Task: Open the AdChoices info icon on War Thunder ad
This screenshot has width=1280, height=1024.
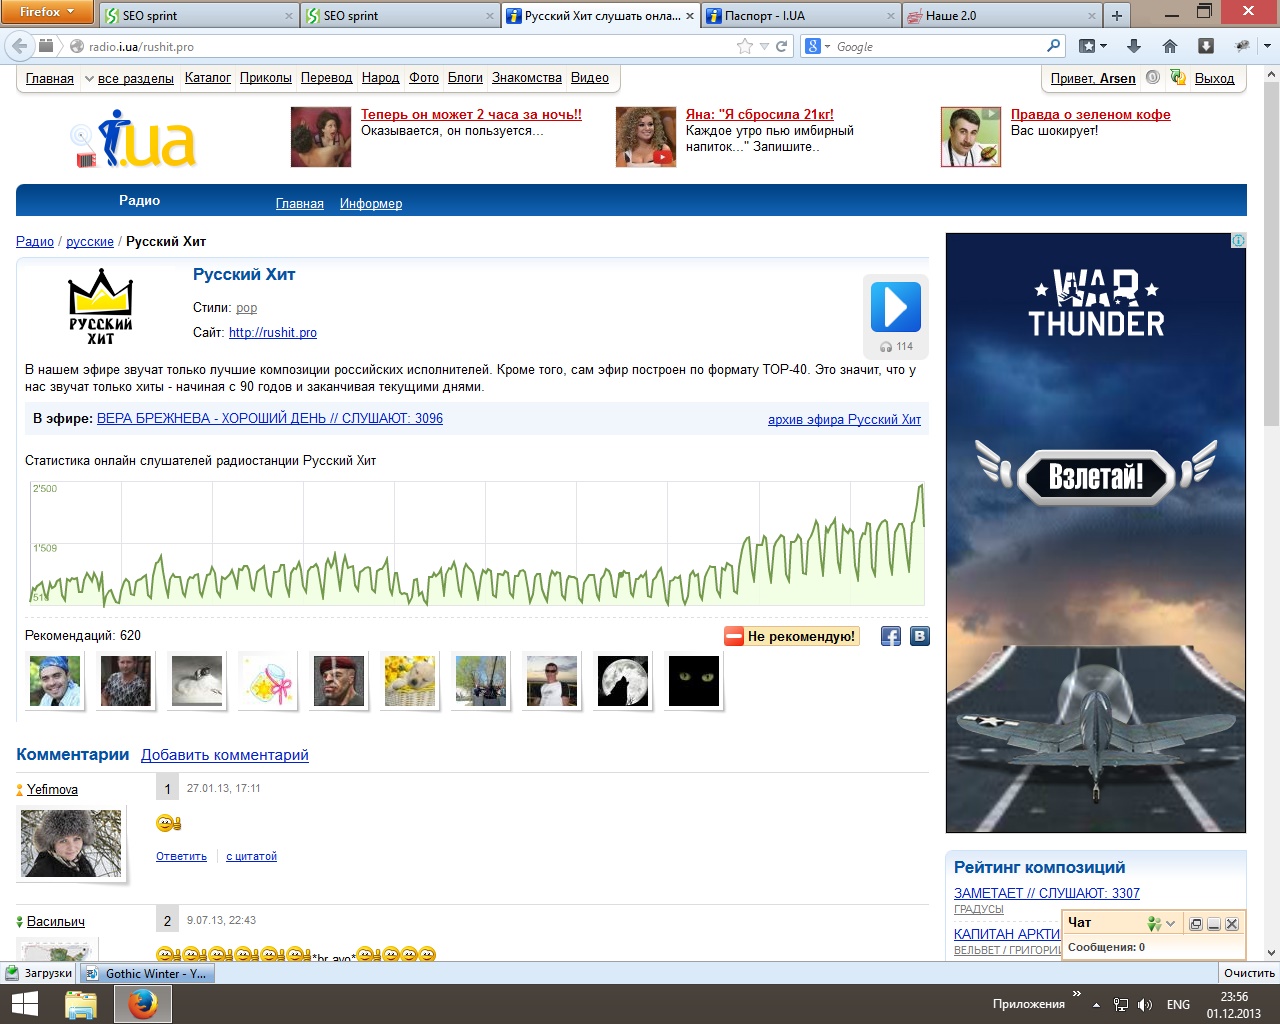Action: 1238,240
